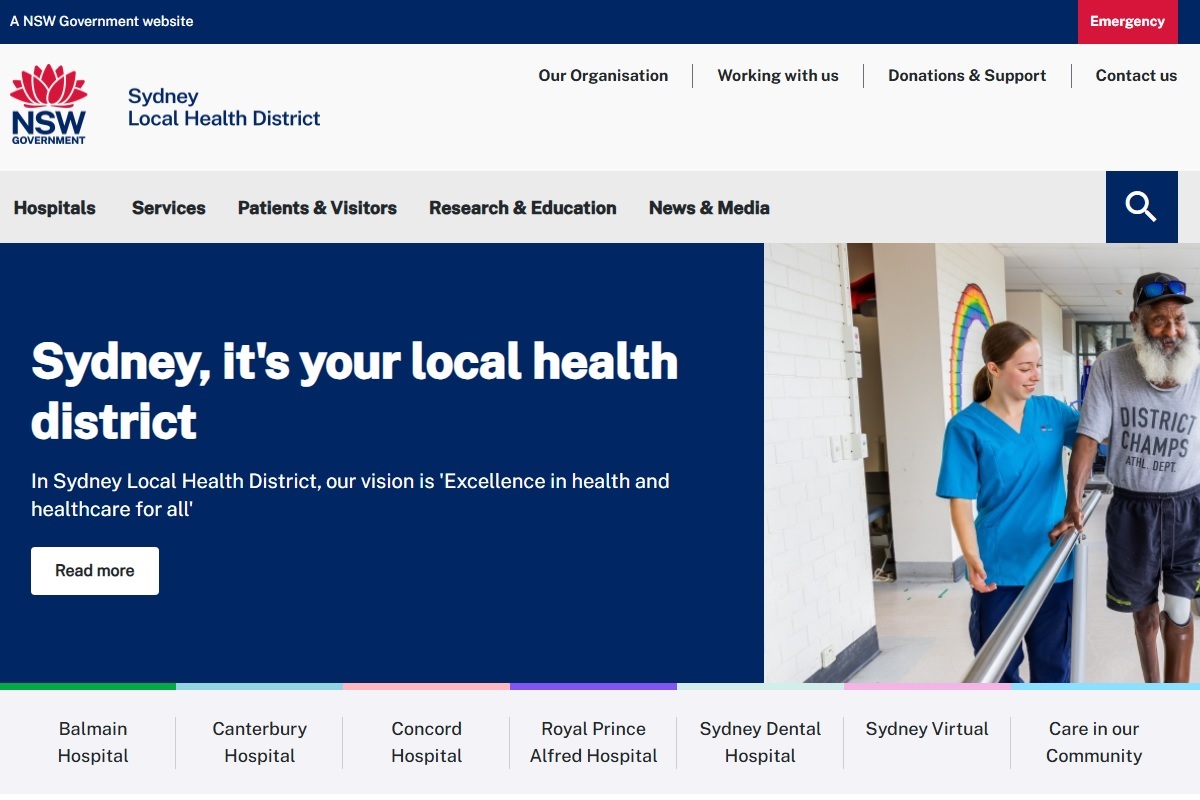Click the NSW Government waratah logo
The width and height of the screenshot is (1200, 800).
click(48, 104)
